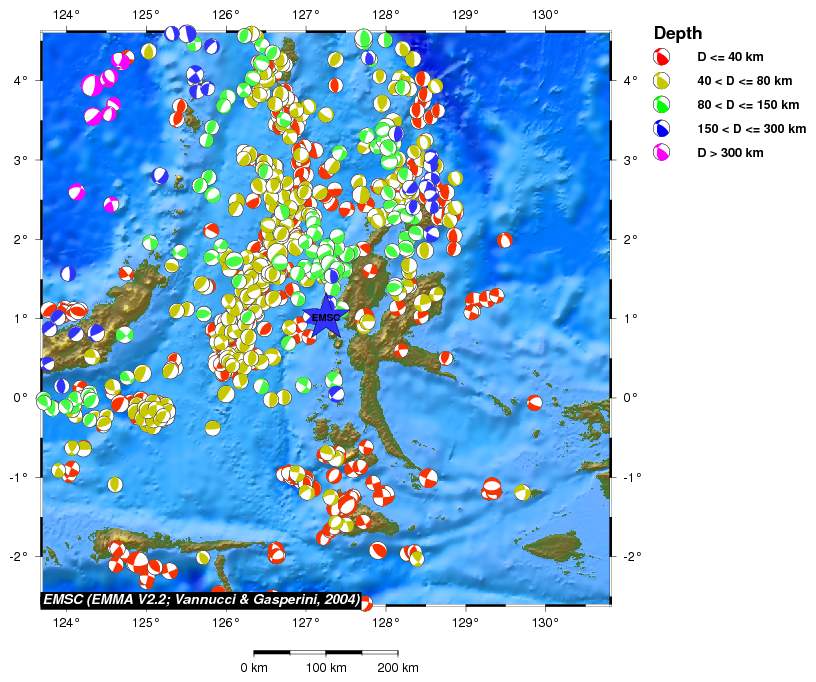Click the red D <= 40 km legend beachball
816x682 pixels.
pyautogui.click(x=661, y=57)
